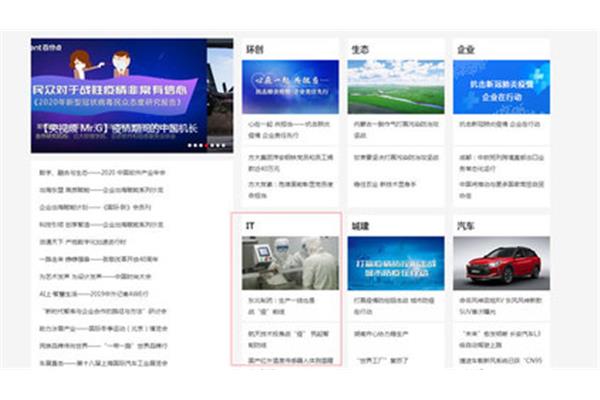The image size is (600, 400).
Task: Open the 'CN95' article link under 汽车
Action: click(x=501, y=361)
